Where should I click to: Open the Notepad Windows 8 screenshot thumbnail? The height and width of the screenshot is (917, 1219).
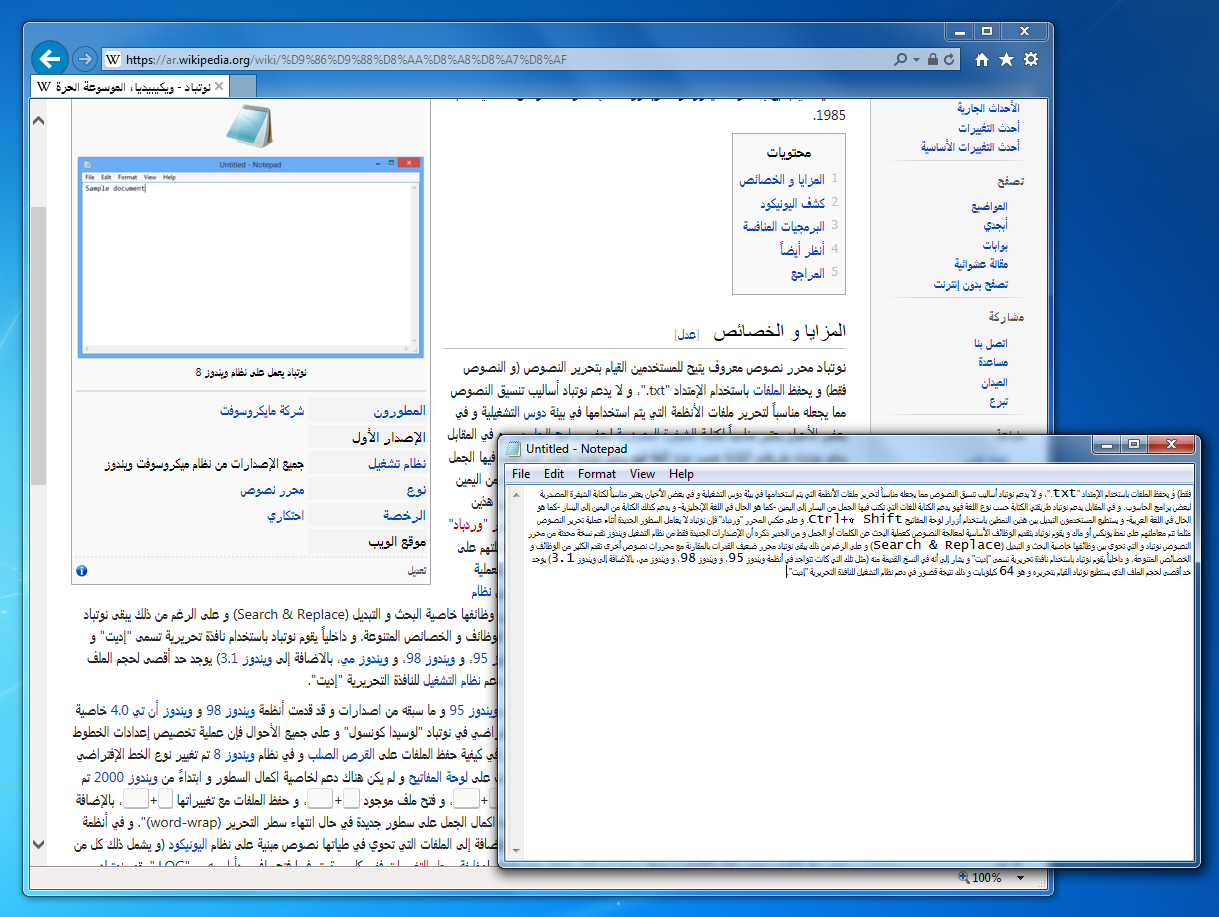[x=251, y=256]
